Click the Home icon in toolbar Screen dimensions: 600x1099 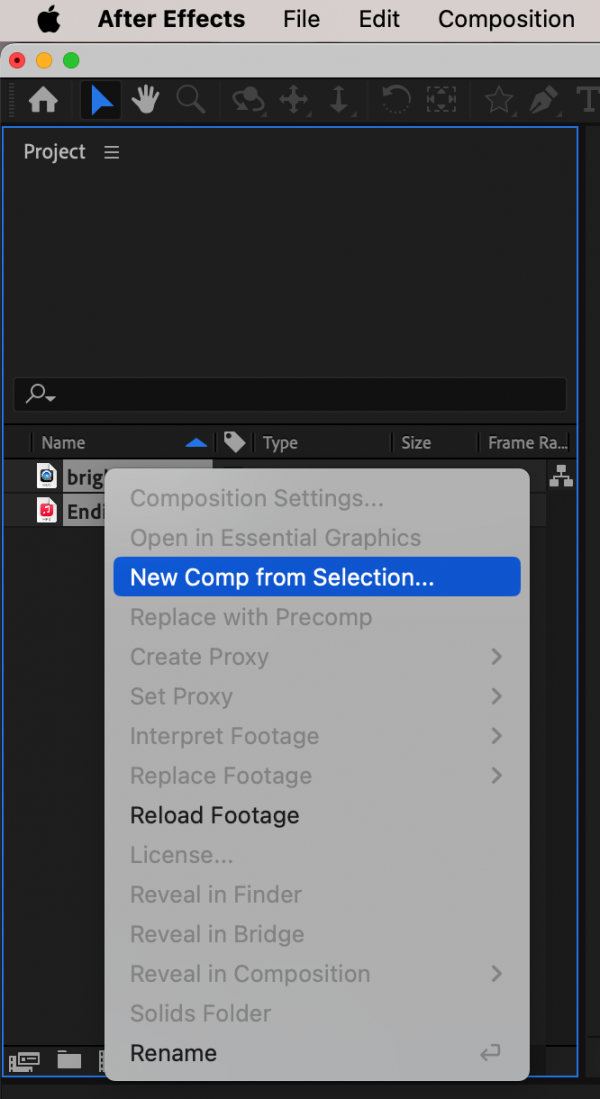(43, 100)
